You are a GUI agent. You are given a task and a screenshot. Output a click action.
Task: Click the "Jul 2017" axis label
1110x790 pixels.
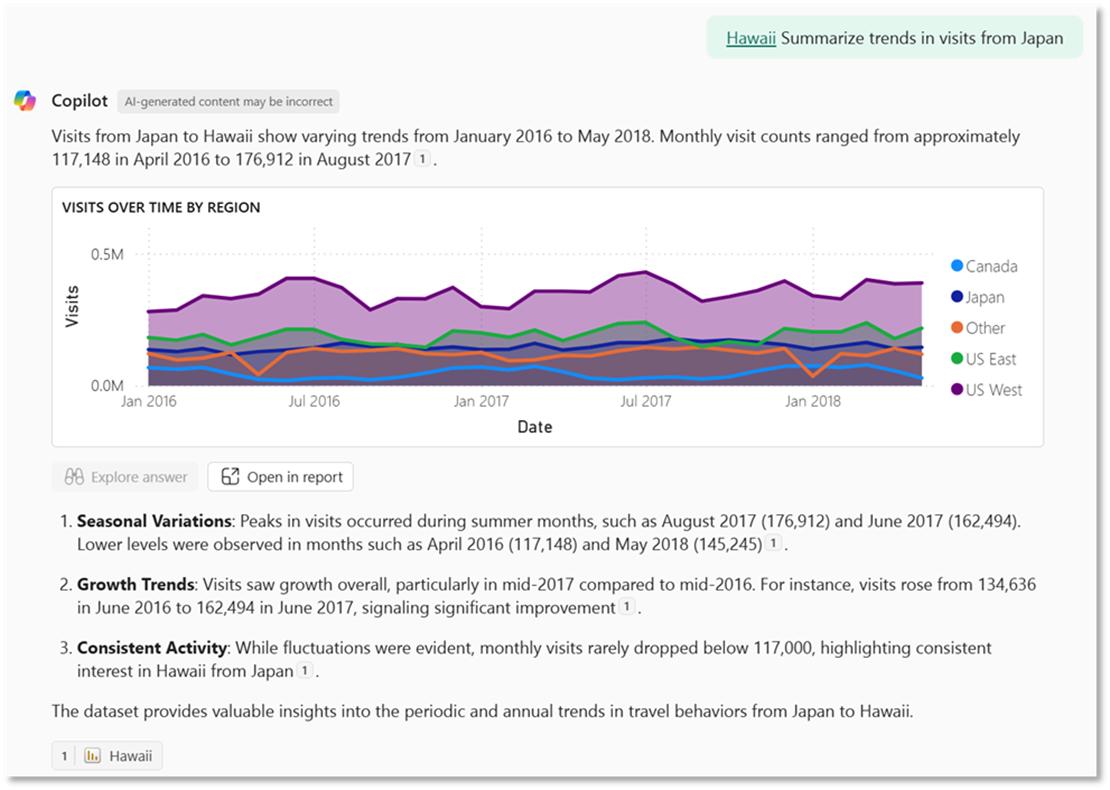(x=646, y=401)
